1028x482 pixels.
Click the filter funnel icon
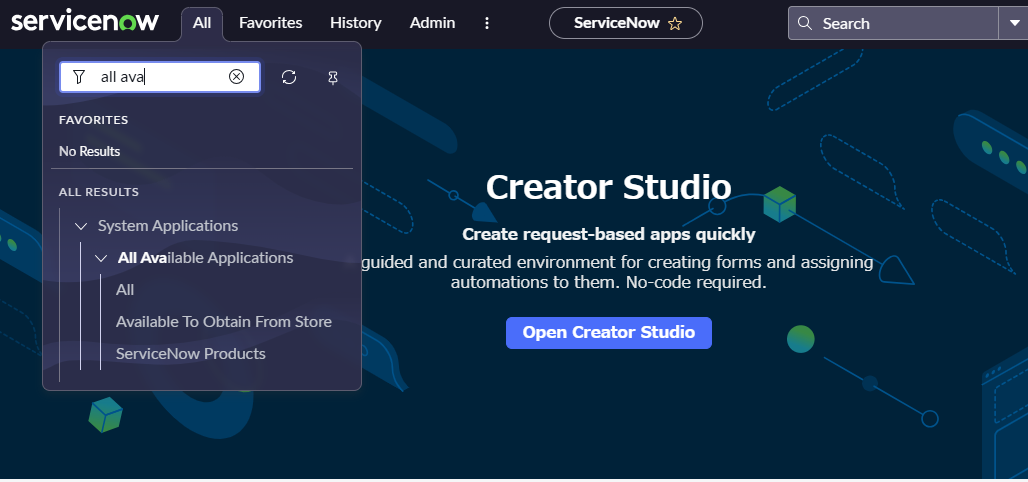79,77
